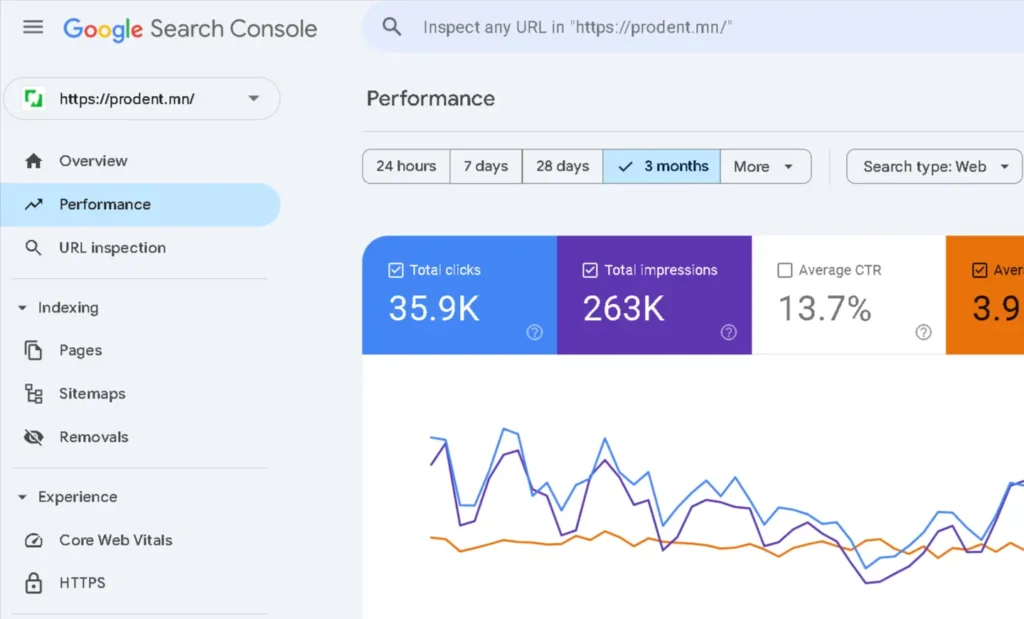
Task: Select Performance in sidebar
Action: click(x=140, y=204)
